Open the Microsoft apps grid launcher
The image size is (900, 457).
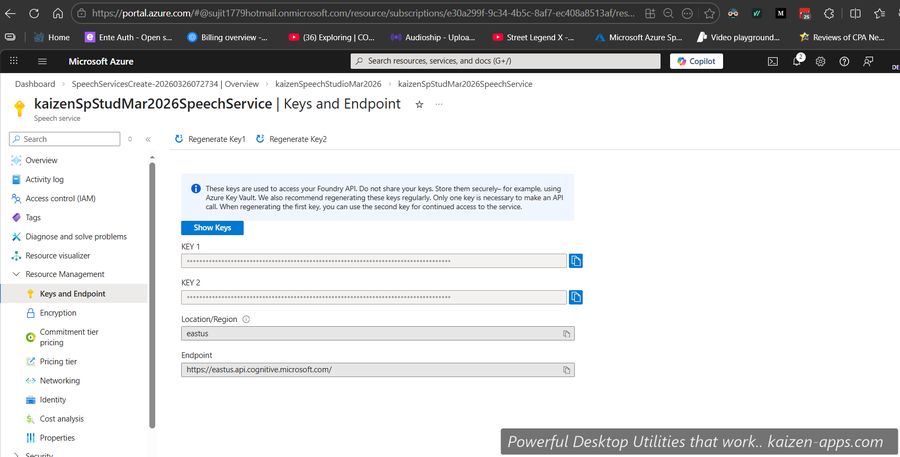click(x=14, y=61)
